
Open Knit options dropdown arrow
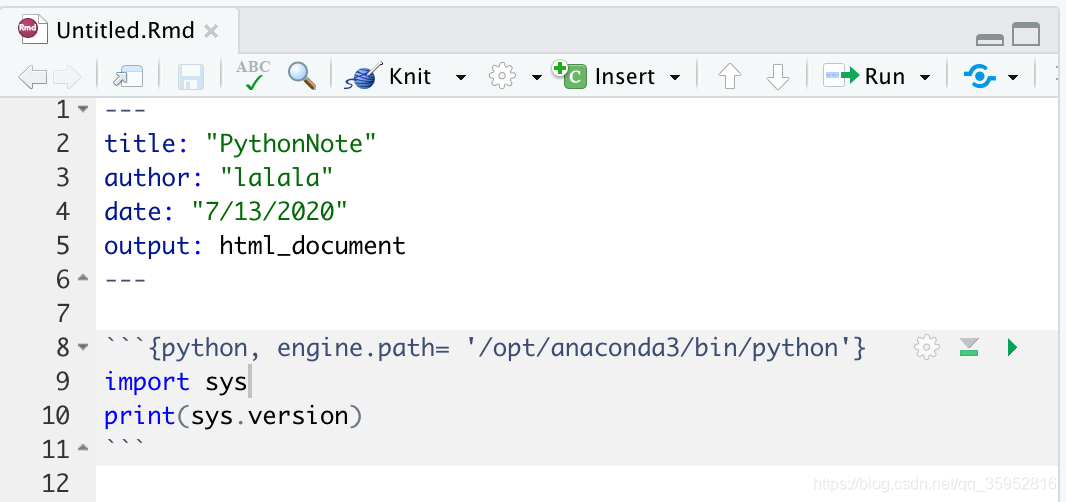(x=460, y=78)
